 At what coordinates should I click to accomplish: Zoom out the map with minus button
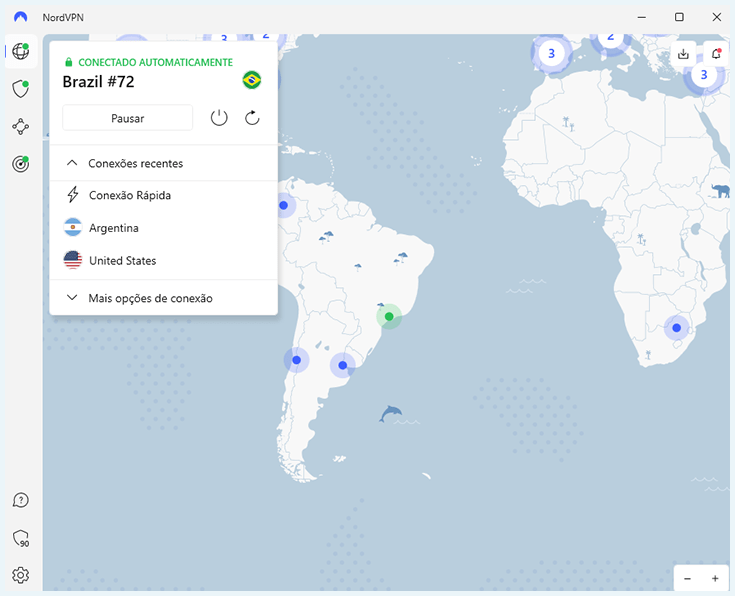(687, 579)
